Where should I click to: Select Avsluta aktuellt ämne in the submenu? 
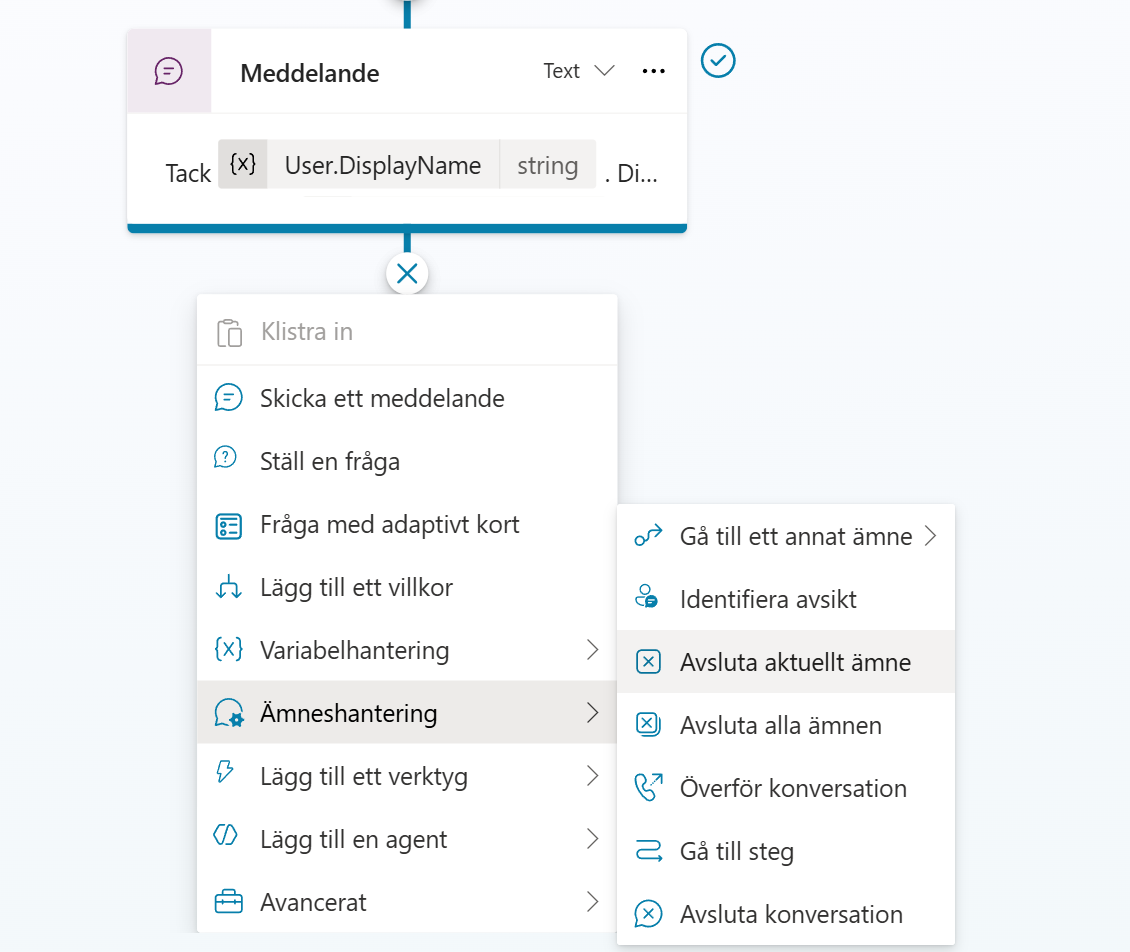point(786,662)
